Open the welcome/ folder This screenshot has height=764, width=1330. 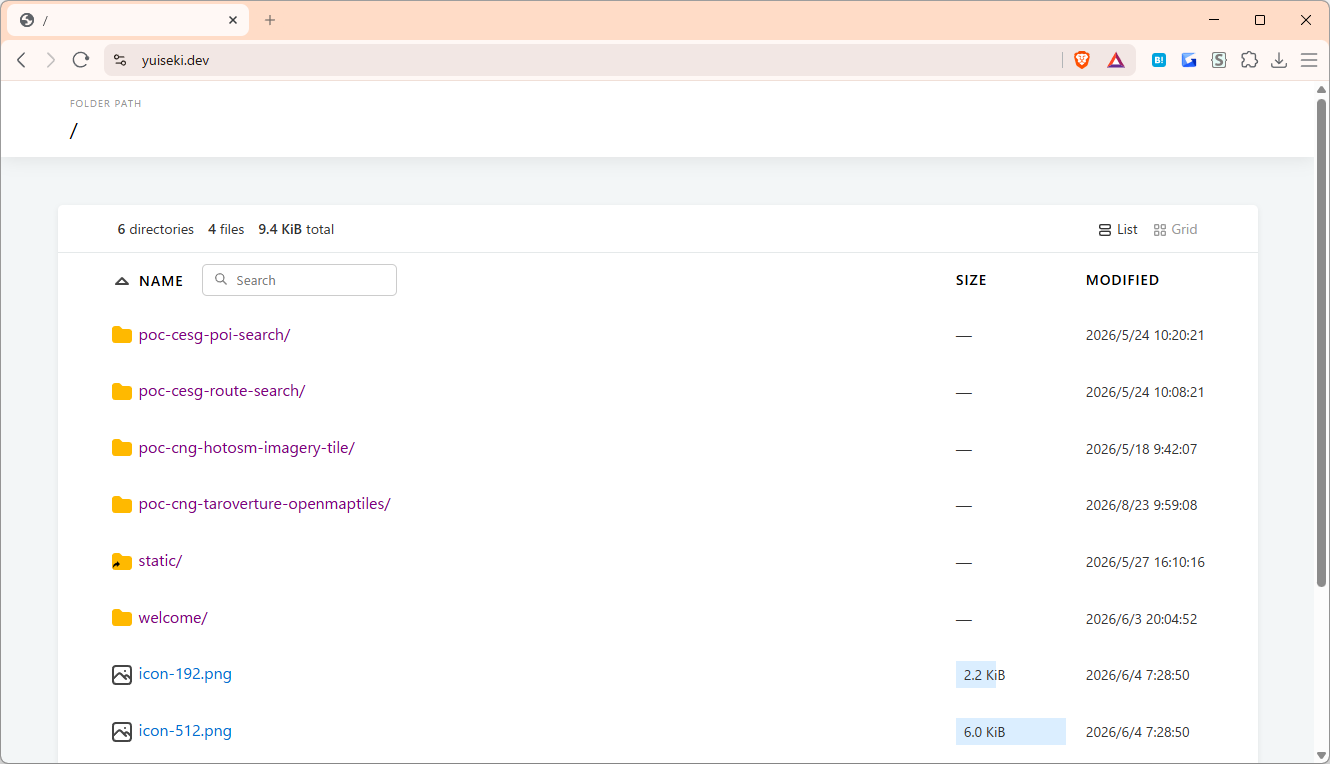[x=173, y=618]
